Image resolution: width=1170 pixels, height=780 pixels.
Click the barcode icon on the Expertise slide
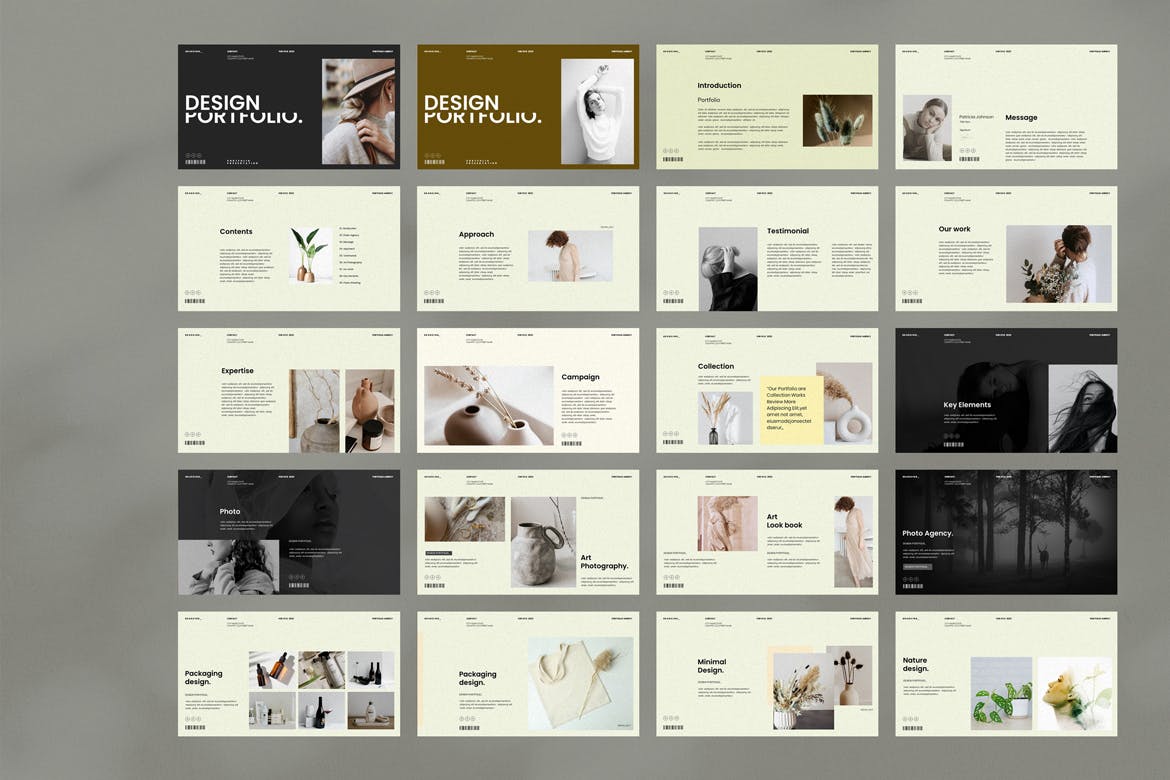point(194,443)
